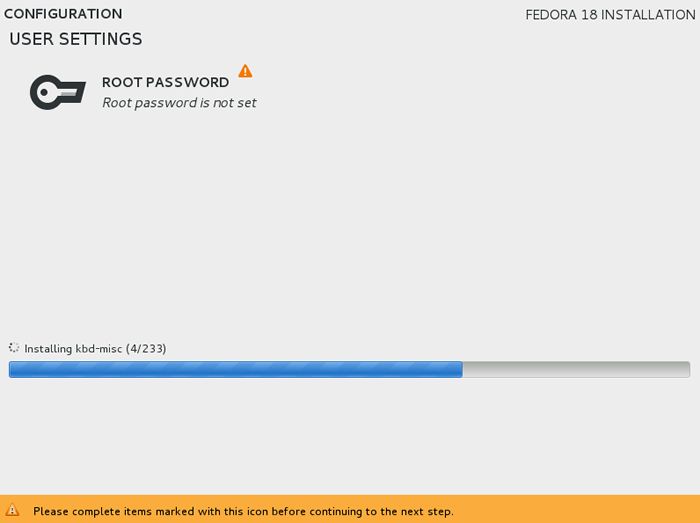
Task: Click the blue filled portion of the progress bar
Action: (x=236, y=369)
